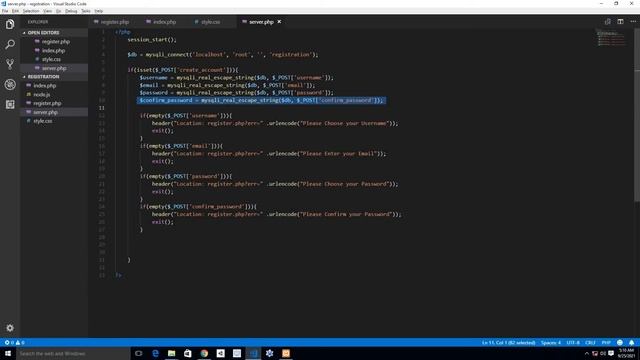Image resolution: width=640 pixels, height=360 pixels.
Task: Click the split editor icon
Action: tap(620, 22)
